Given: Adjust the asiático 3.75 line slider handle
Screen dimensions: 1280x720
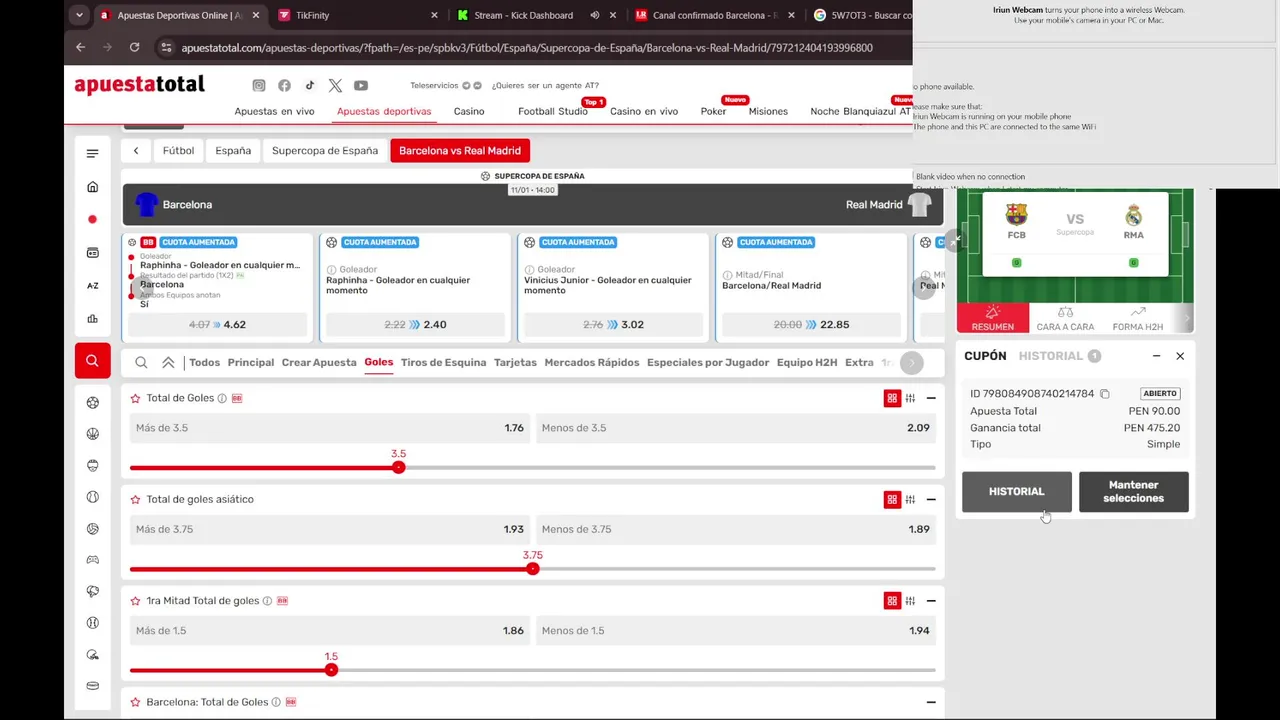Looking at the screenshot, I should [x=533, y=568].
